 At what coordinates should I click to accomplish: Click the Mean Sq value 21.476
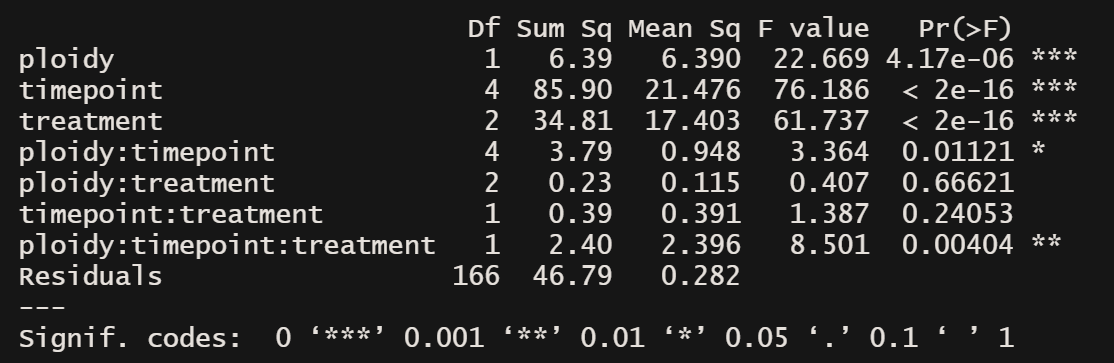pos(693,90)
